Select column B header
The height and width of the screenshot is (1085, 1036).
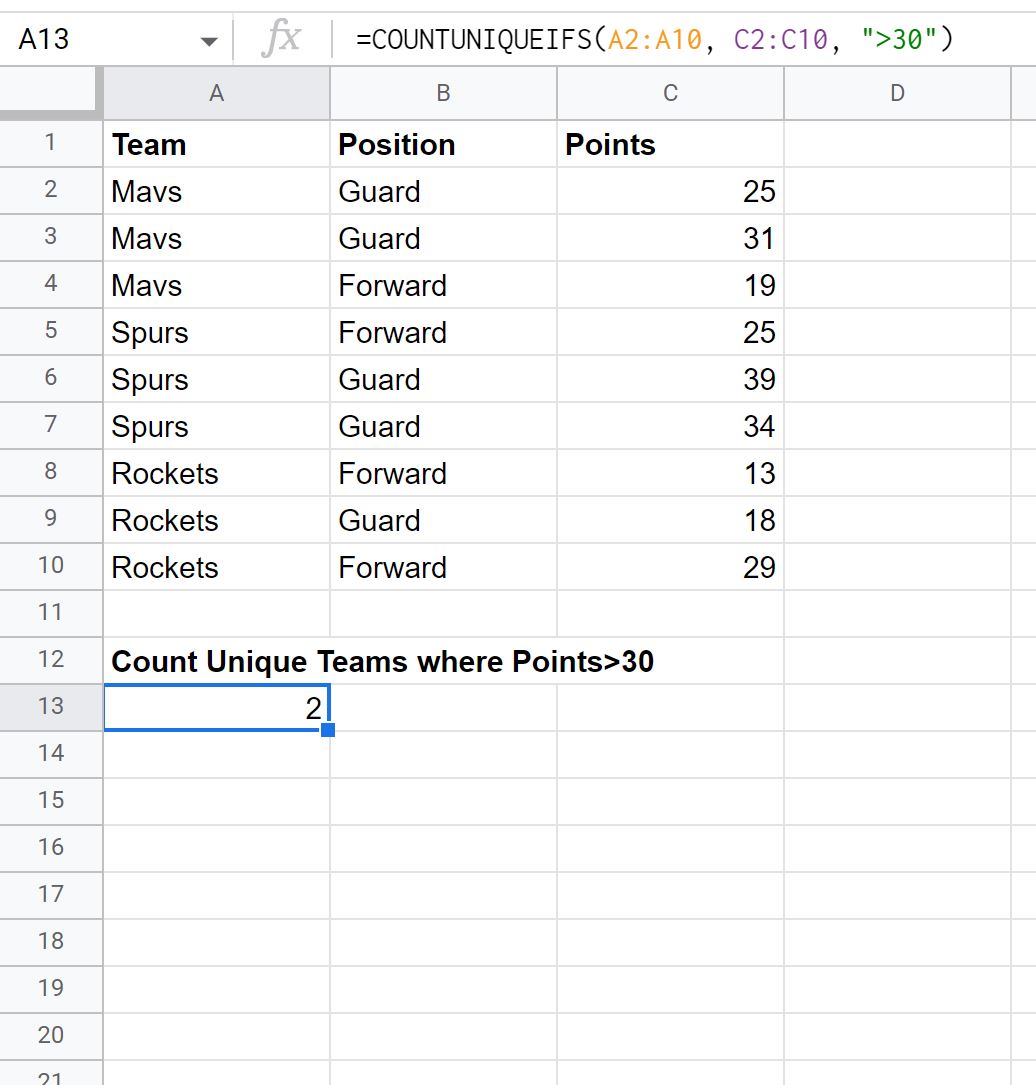click(443, 92)
